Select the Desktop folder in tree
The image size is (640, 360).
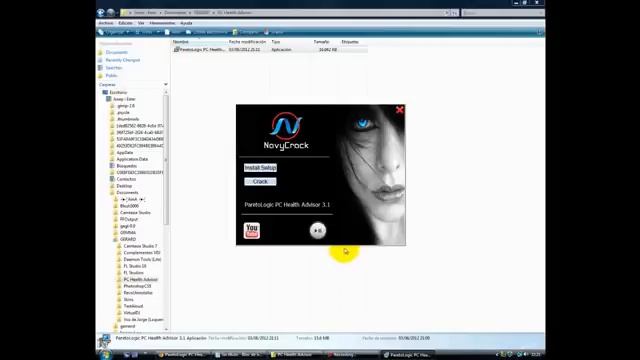(124, 186)
